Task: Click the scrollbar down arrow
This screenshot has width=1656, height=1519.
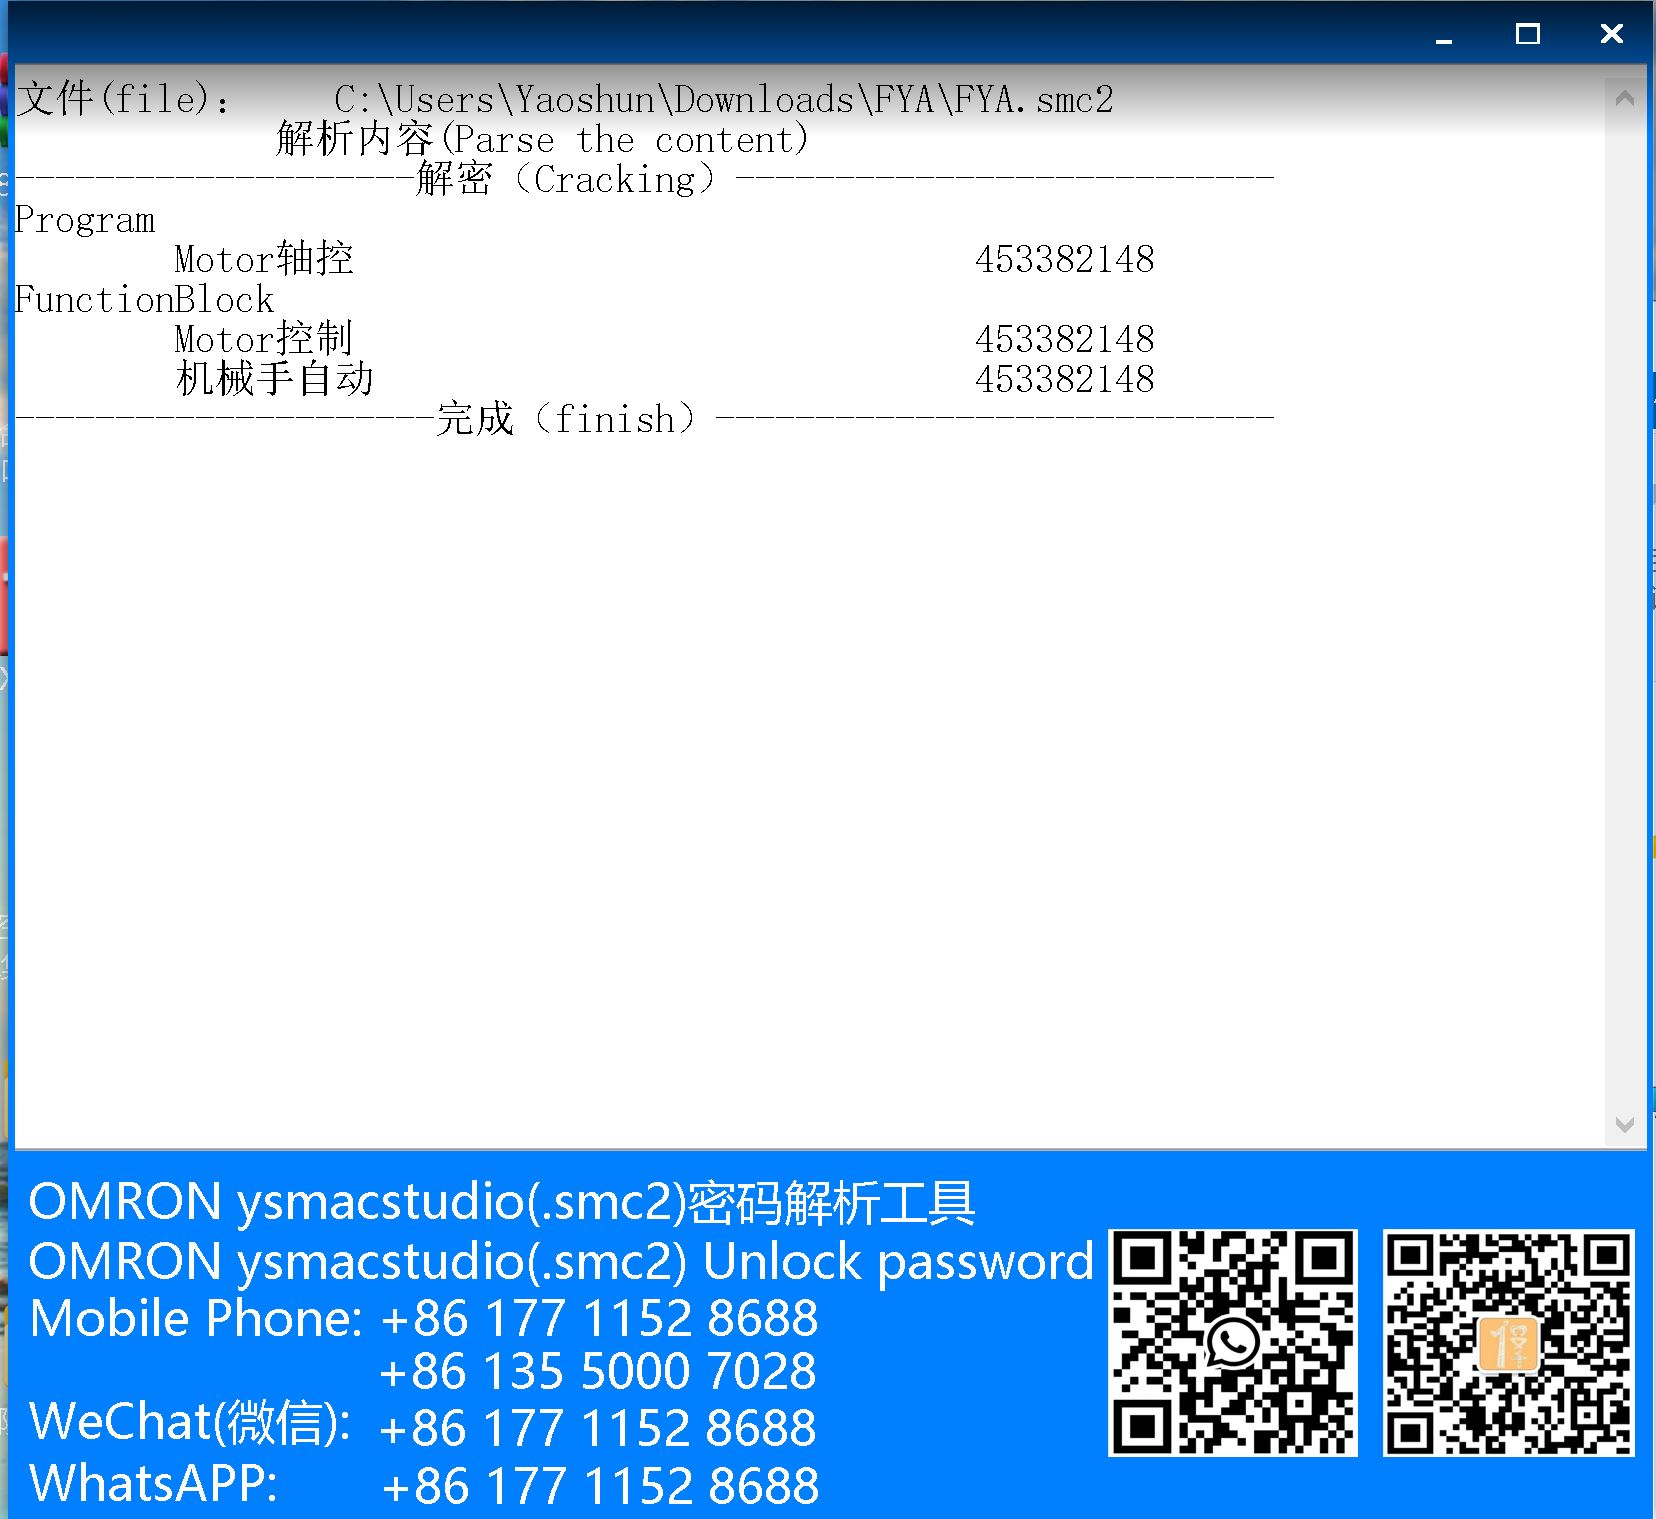Action: [x=1624, y=1125]
